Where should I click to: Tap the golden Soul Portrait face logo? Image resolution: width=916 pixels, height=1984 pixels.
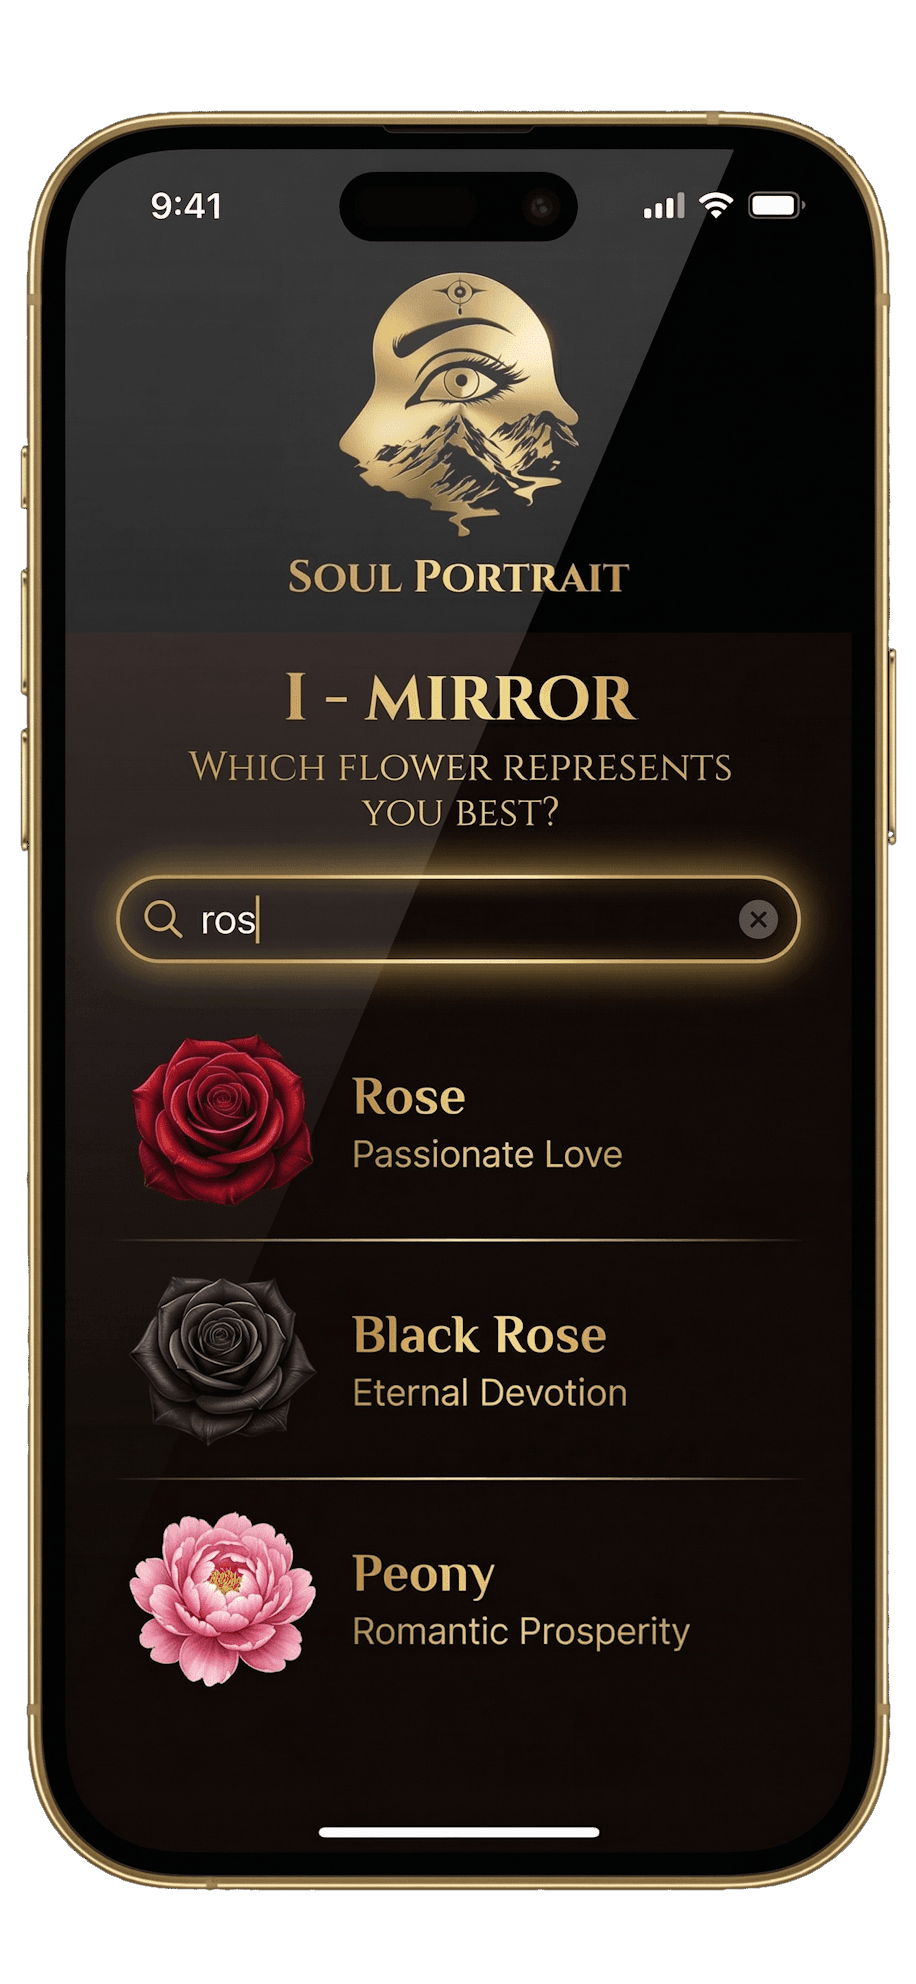459,403
